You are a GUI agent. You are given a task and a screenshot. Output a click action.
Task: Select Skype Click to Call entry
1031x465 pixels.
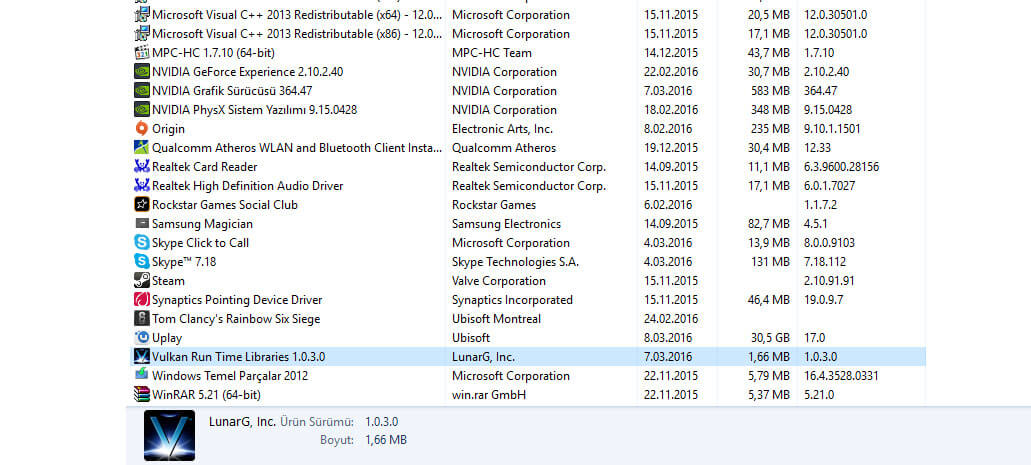pos(528,243)
